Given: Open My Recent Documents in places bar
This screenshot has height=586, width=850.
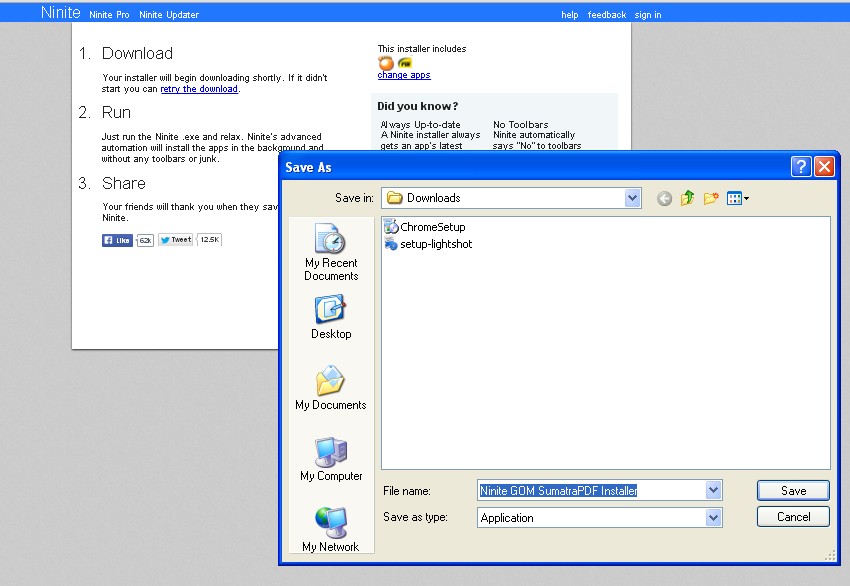Looking at the screenshot, I should (x=331, y=252).
